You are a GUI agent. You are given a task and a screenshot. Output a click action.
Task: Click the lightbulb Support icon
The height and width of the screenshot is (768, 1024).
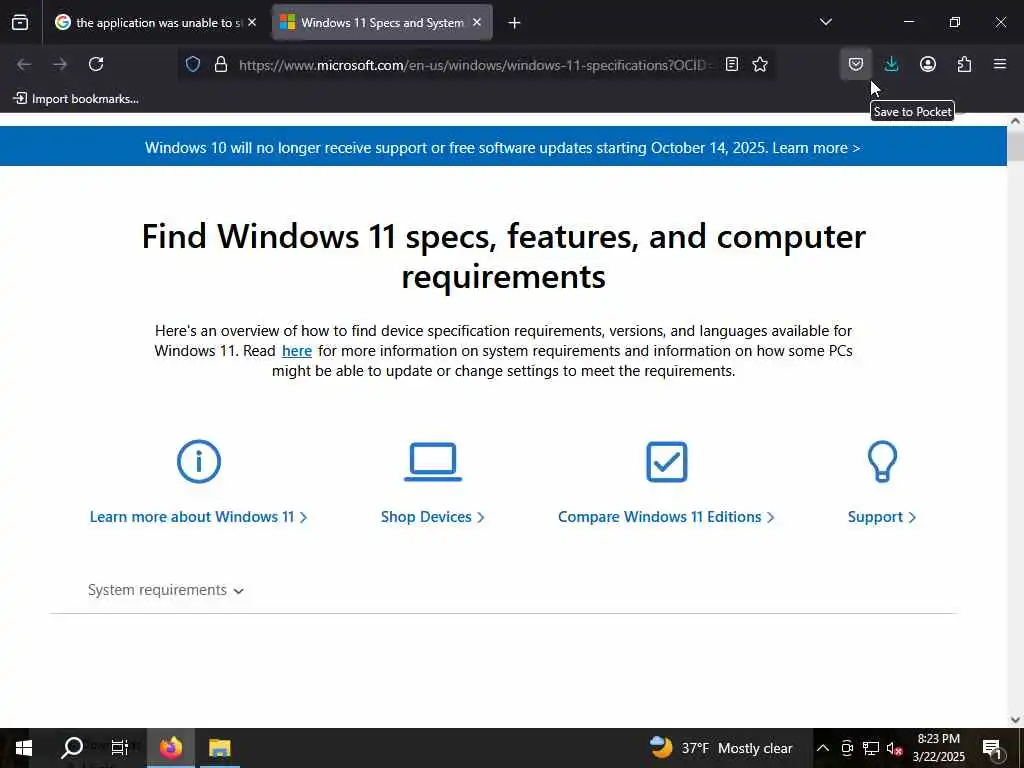882,462
